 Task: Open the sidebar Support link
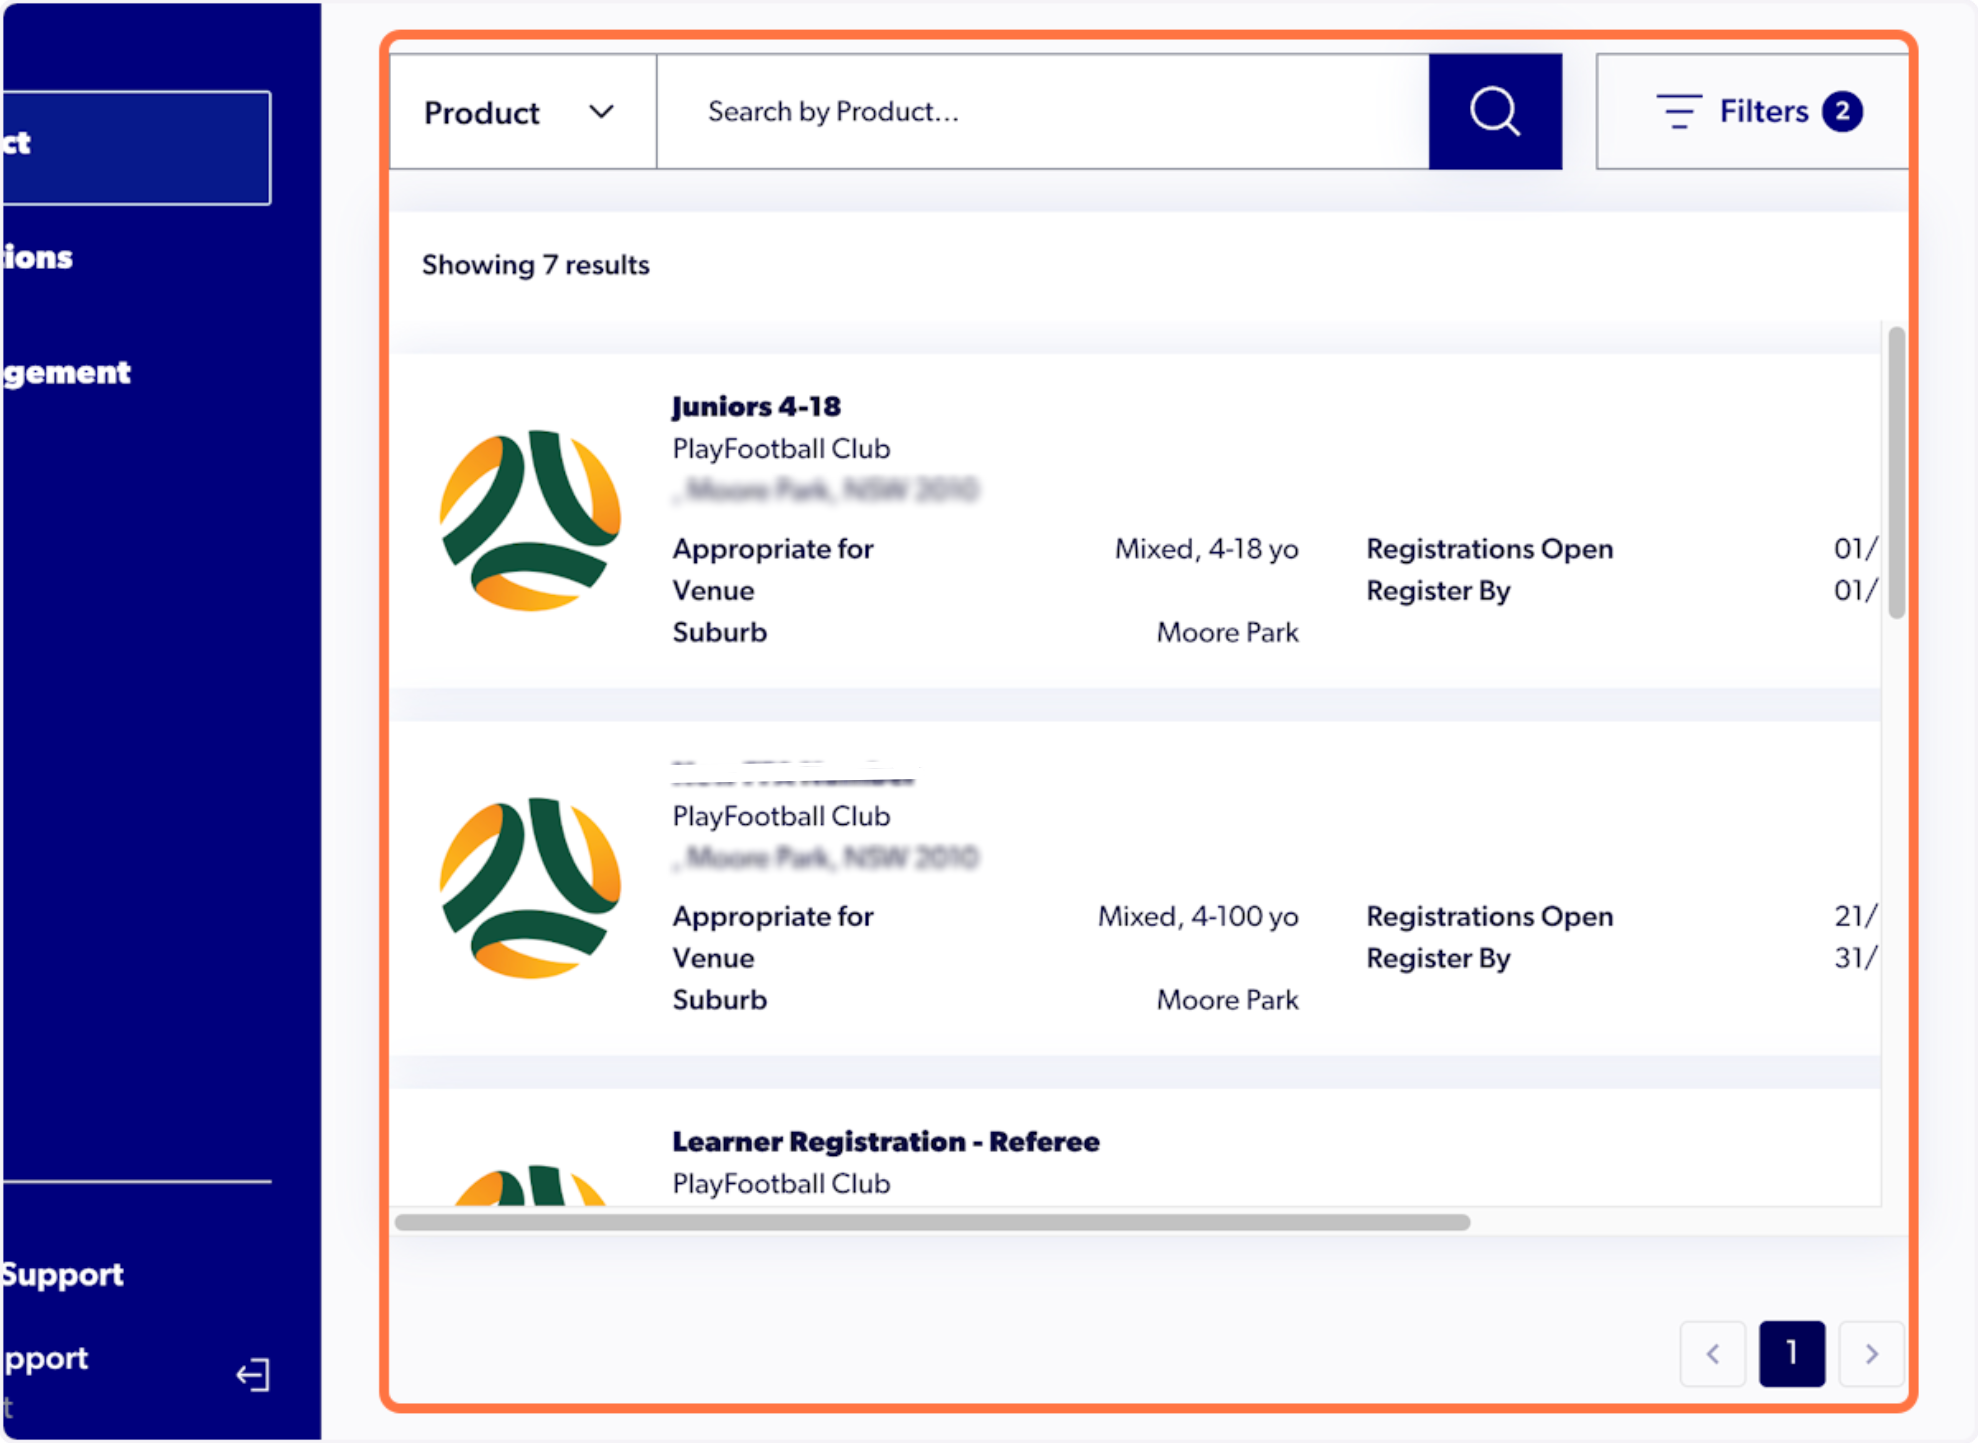(62, 1274)
